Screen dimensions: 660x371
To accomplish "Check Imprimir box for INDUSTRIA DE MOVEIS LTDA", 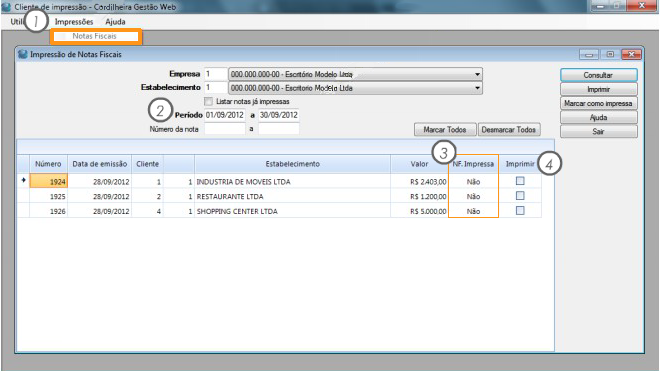I will [520, 181].
